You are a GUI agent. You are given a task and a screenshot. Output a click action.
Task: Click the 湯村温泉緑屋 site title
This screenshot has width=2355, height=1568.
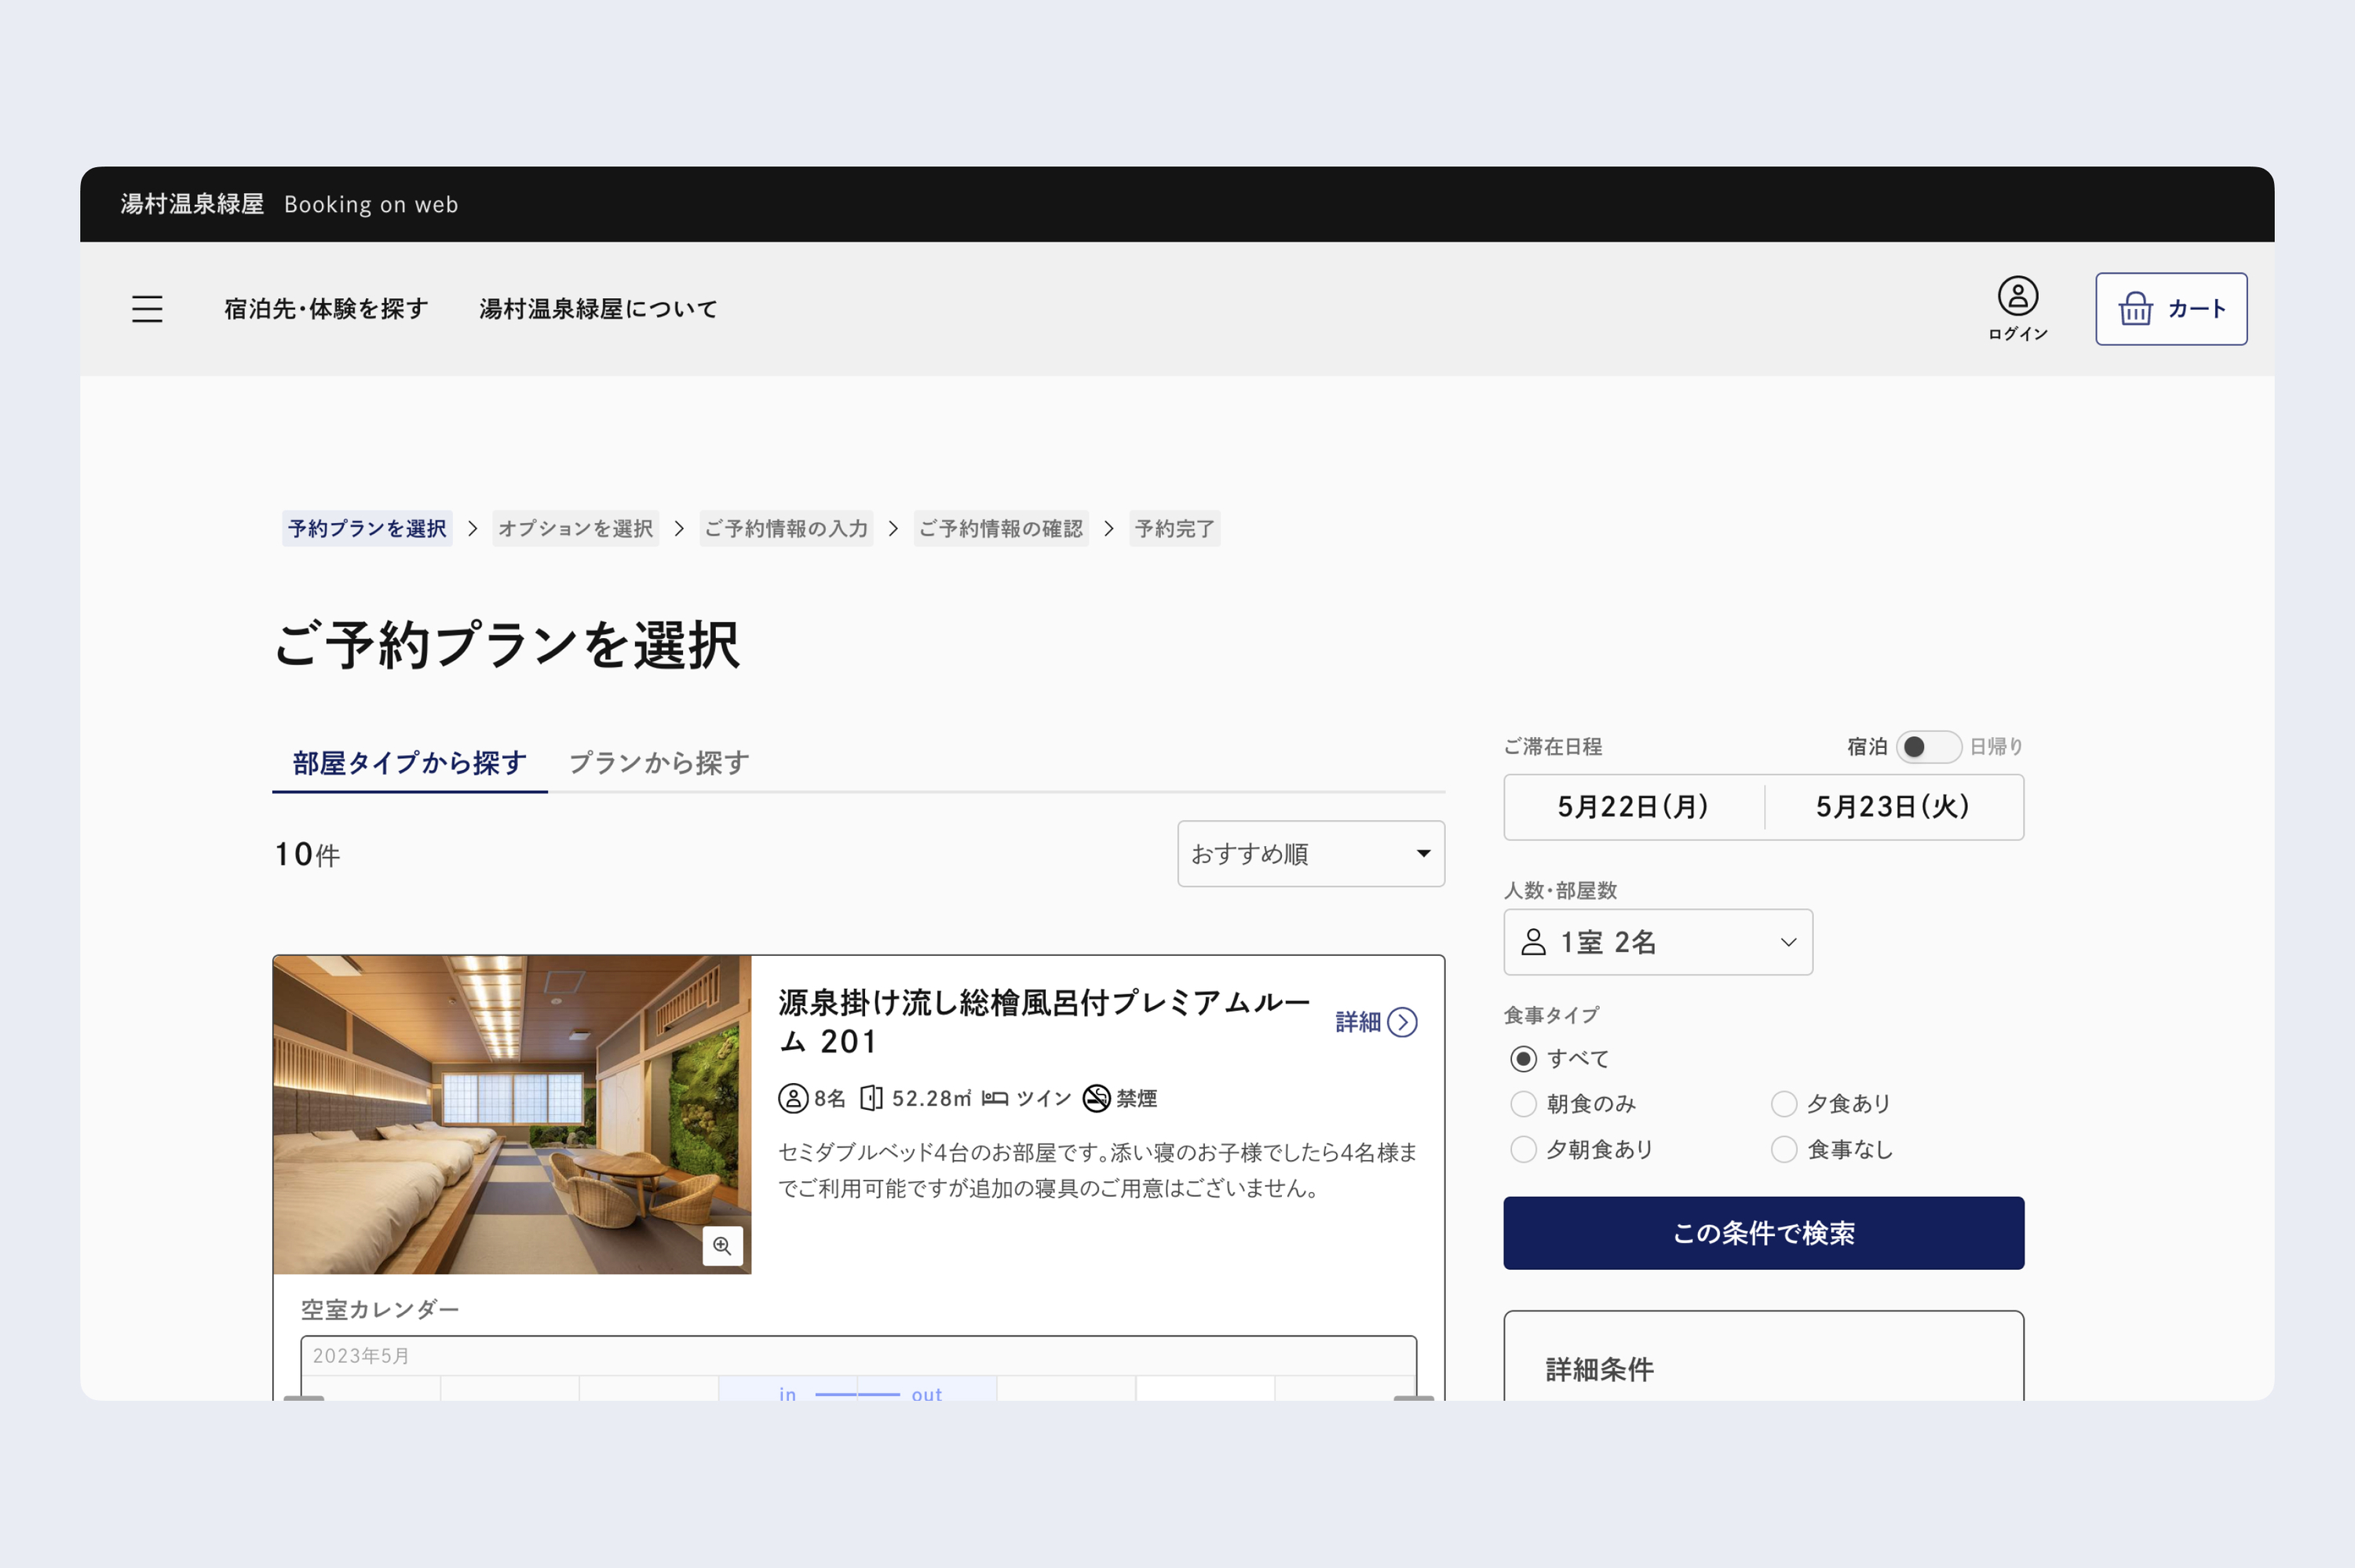192,204
